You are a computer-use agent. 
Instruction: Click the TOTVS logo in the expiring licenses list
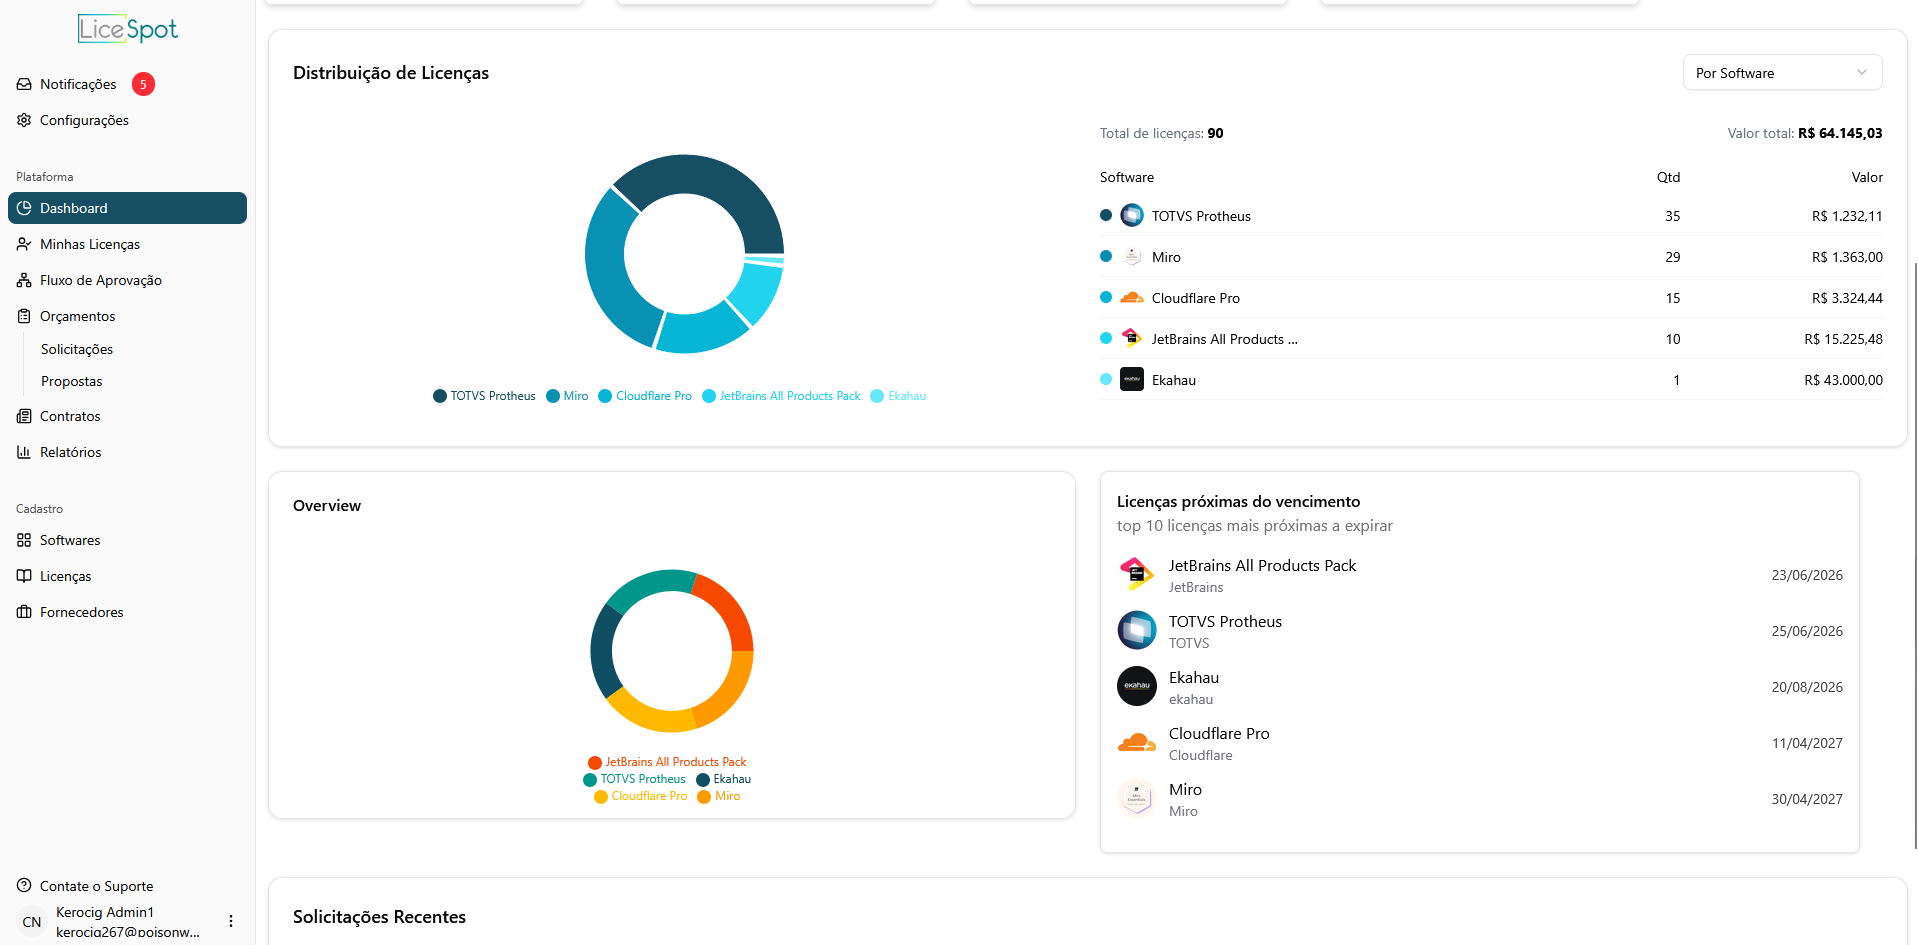1137,631
